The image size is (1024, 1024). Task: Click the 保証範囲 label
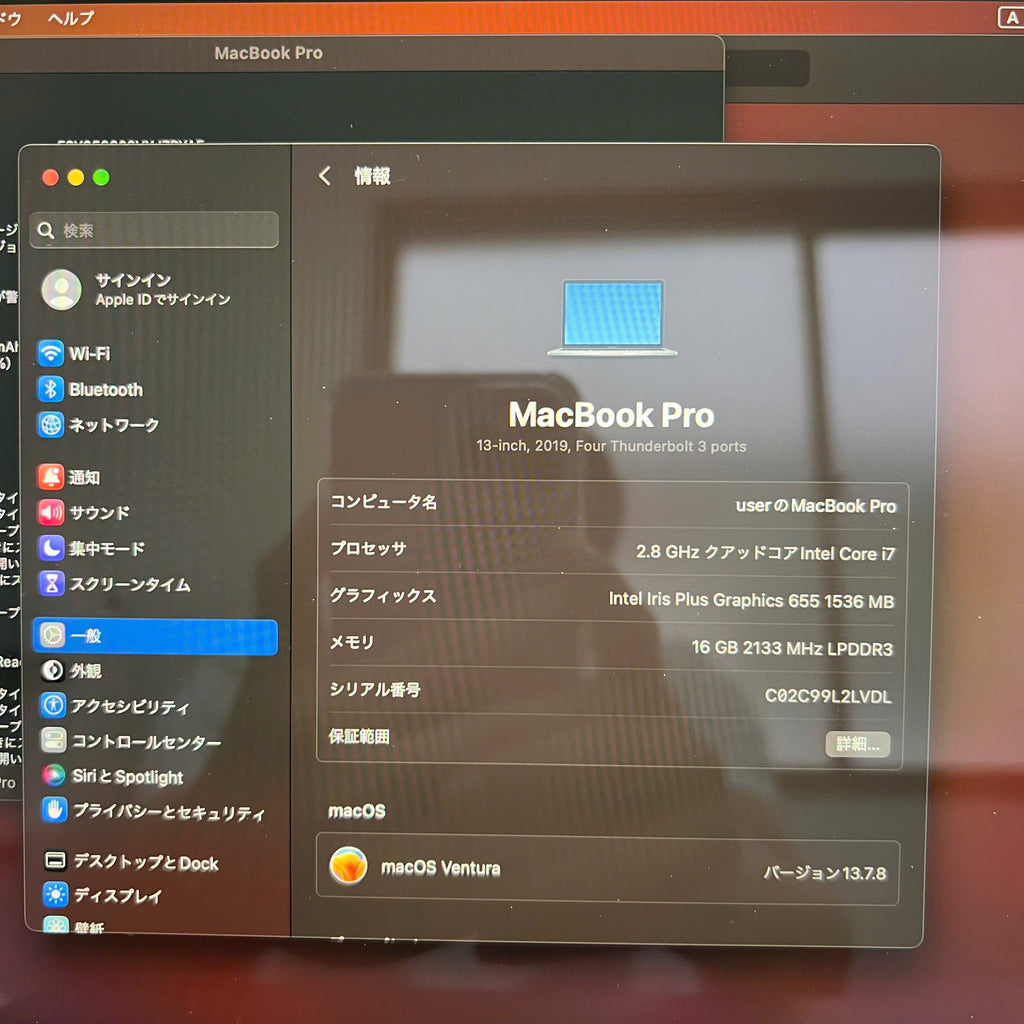(359, 737)
